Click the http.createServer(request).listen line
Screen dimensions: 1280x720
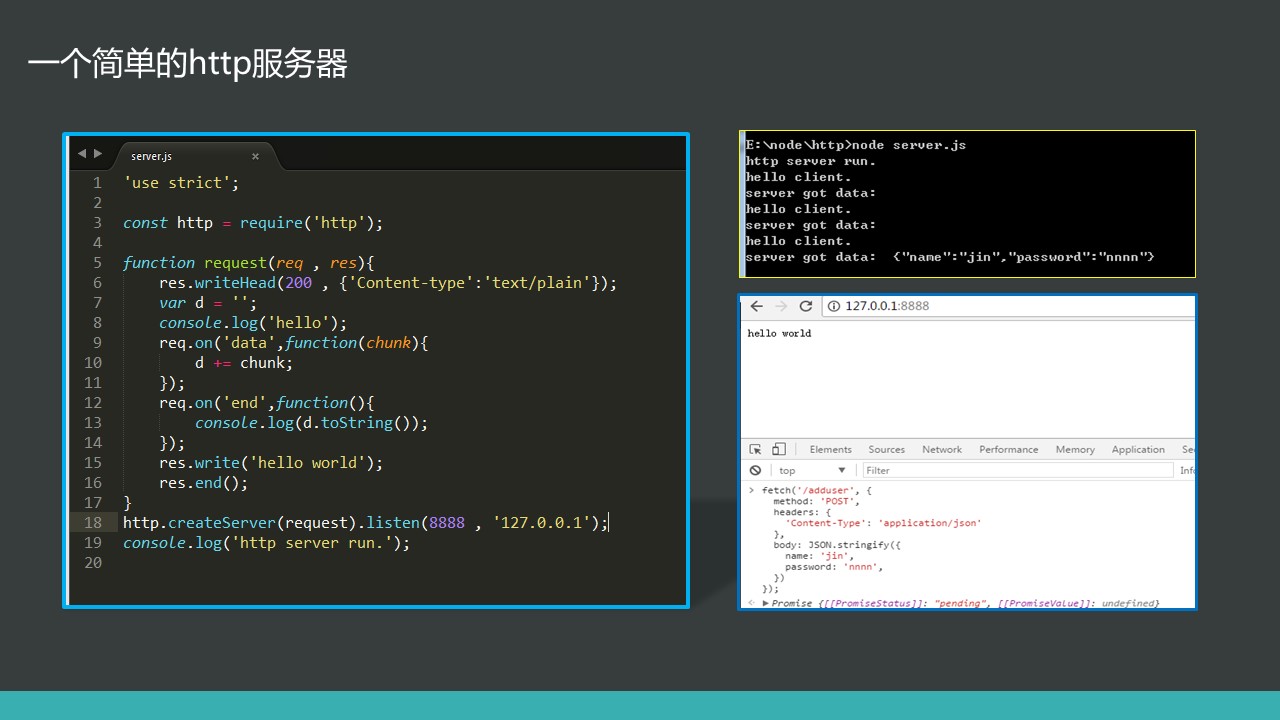pos(365,523)
